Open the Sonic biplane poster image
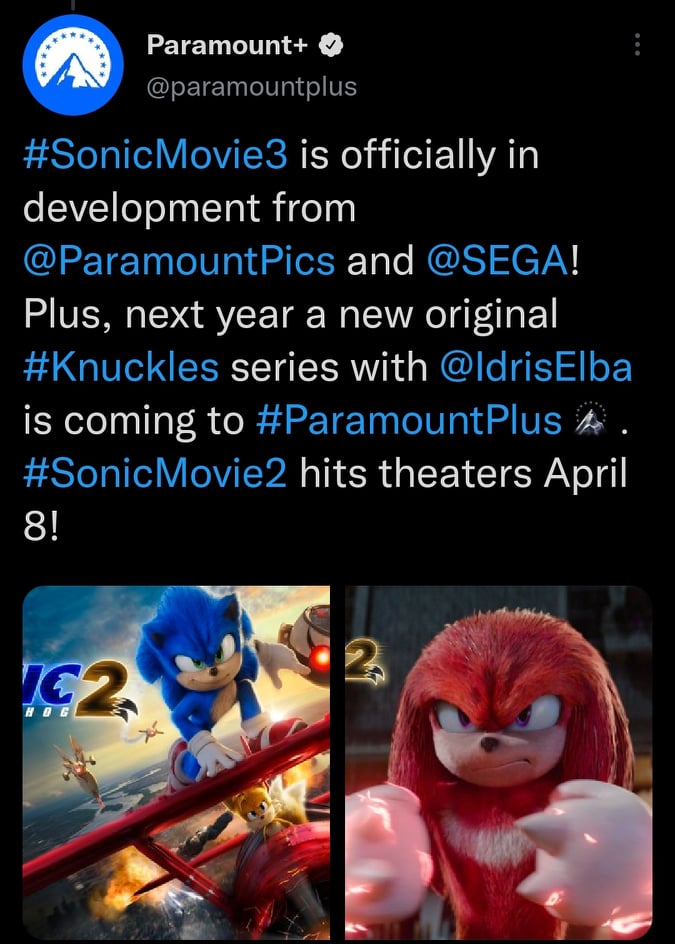This screenshot has height=944, width=675. [x=176, y=760]
